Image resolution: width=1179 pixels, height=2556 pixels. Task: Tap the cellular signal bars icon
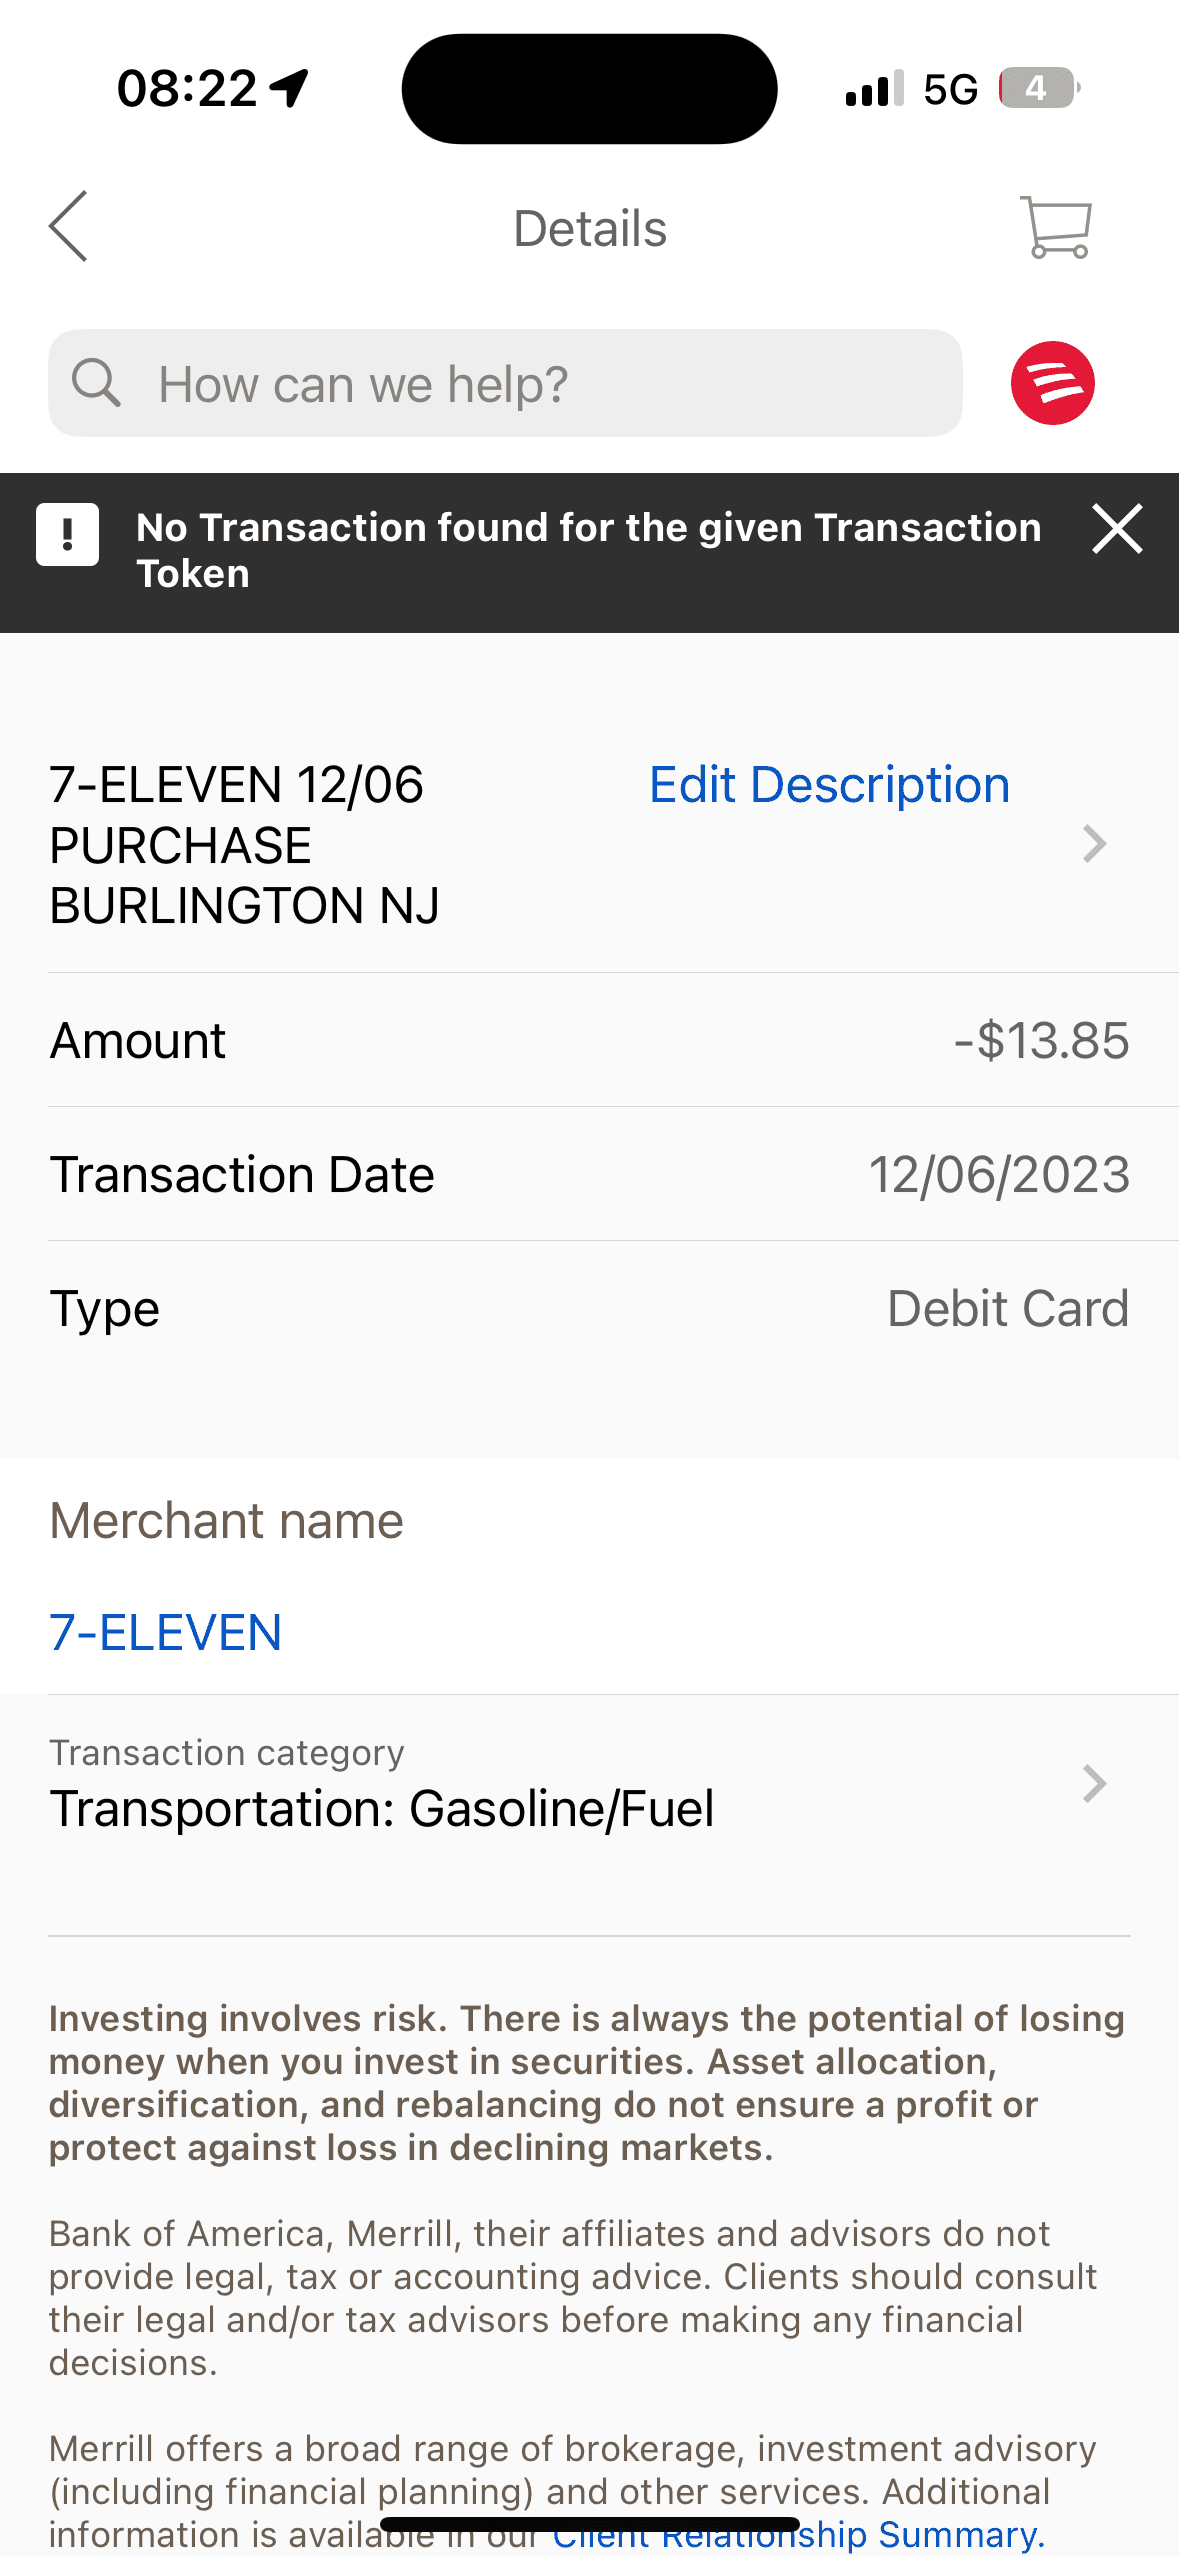tap(874, 88)
